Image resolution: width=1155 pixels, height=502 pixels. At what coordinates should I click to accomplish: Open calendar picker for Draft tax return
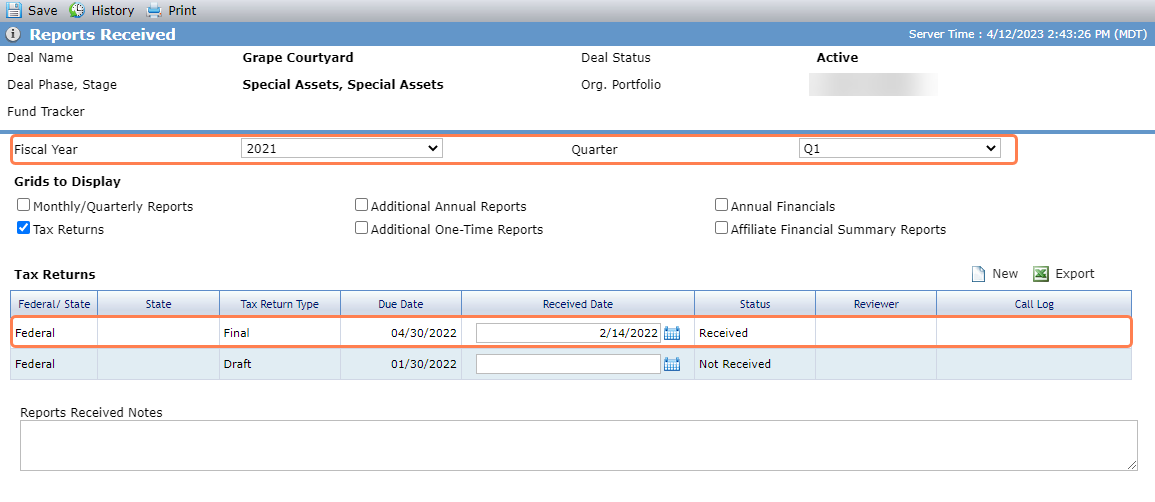point(672,364)
